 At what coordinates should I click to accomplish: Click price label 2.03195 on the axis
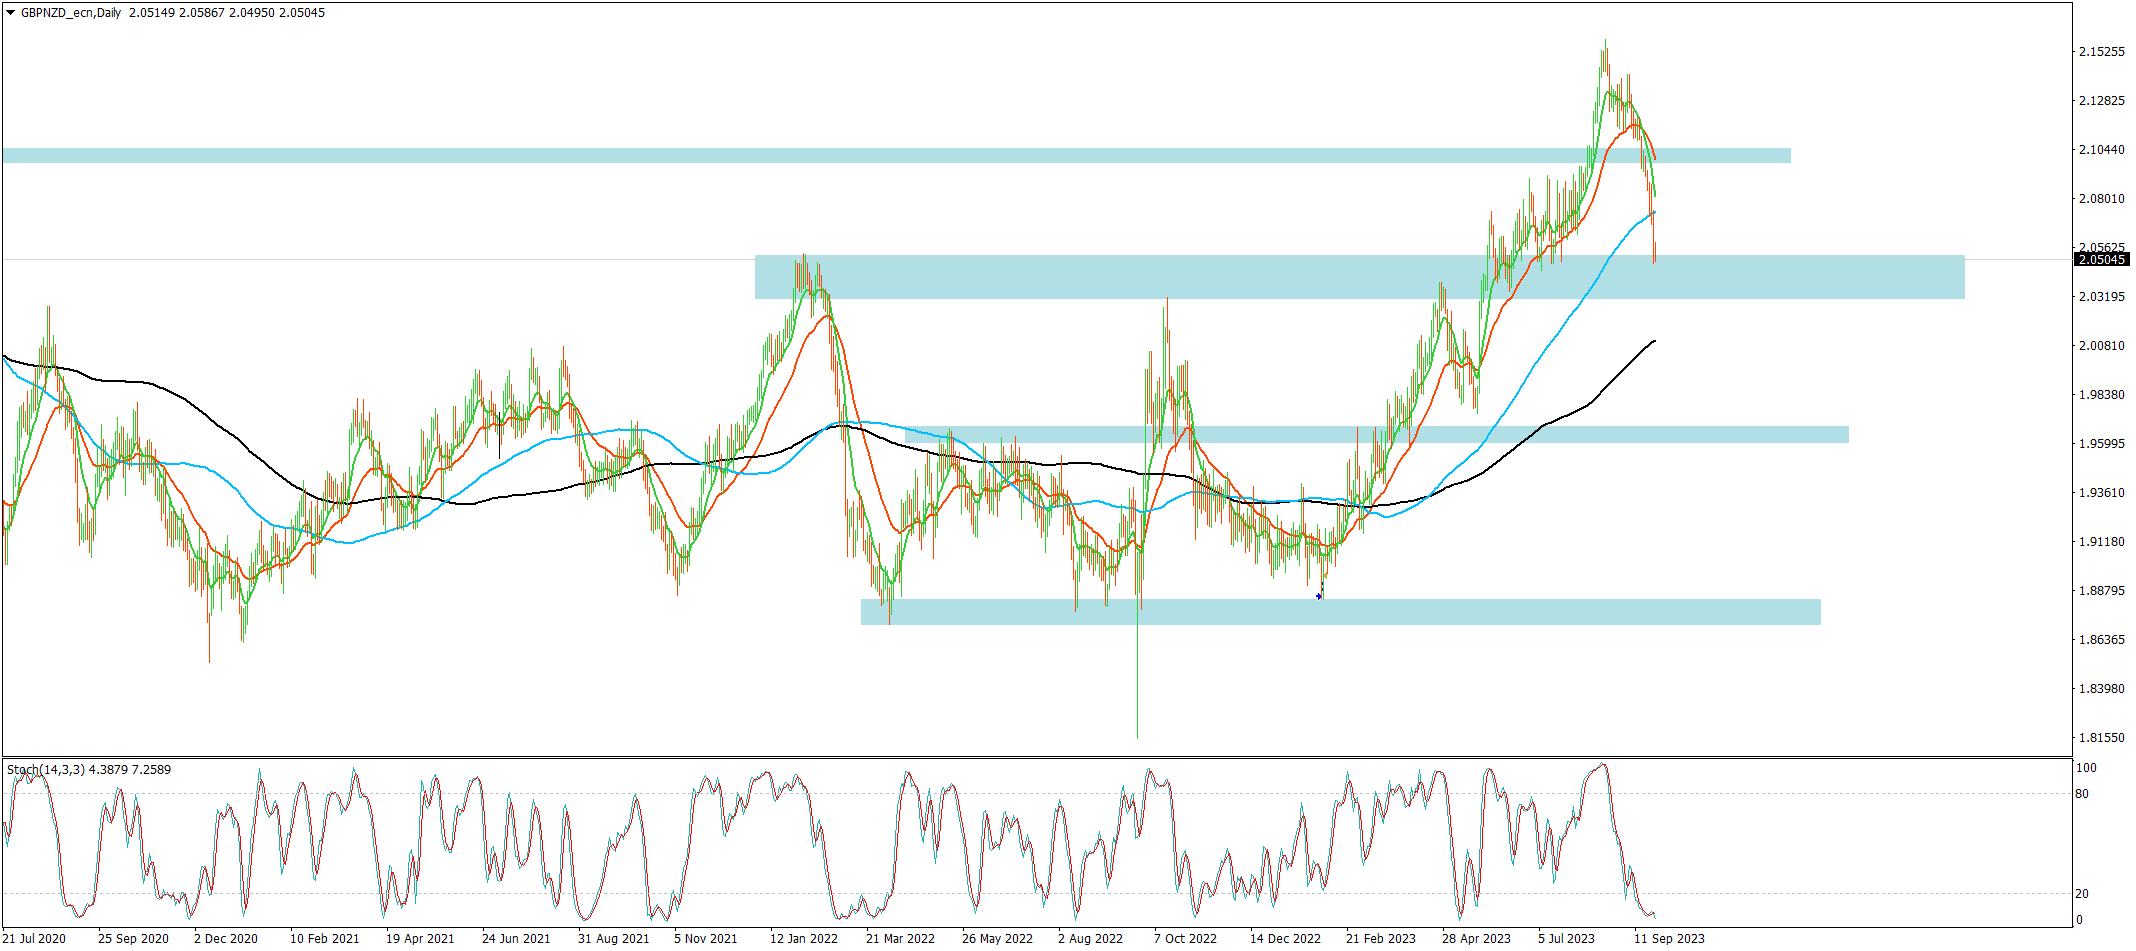(2102, 297)
